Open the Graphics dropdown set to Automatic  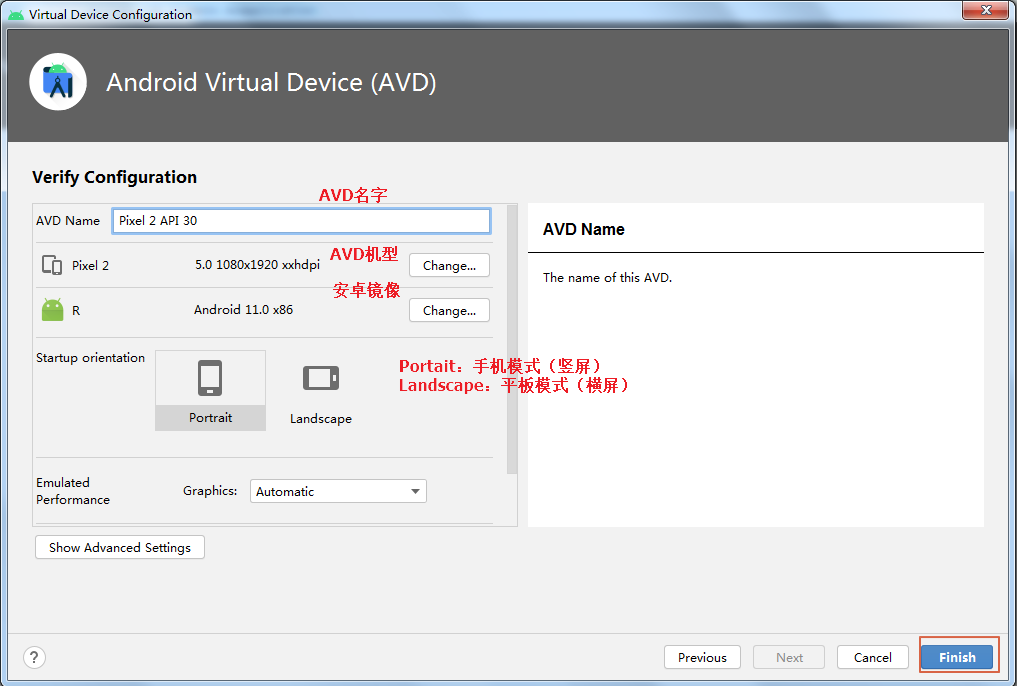pyautogui.click(x=338, y=491)
